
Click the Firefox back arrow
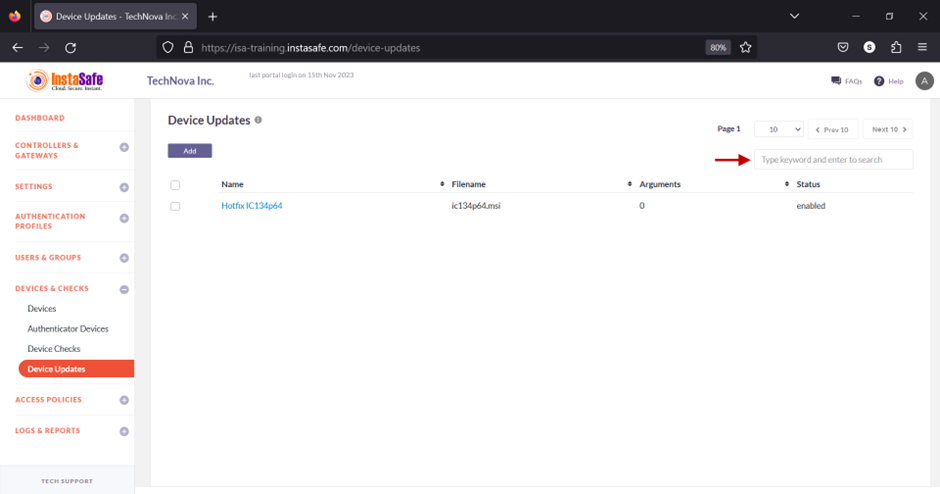[17, 47]
